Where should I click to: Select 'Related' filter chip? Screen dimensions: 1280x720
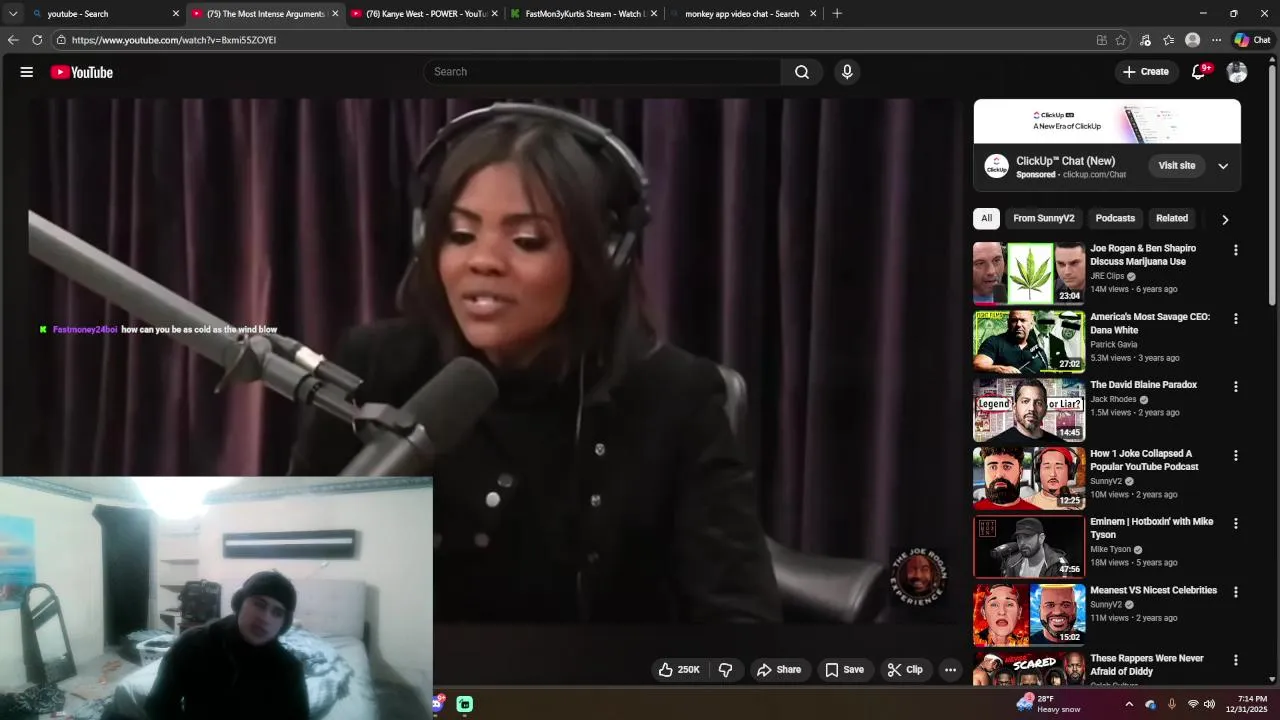point(1172,218)
